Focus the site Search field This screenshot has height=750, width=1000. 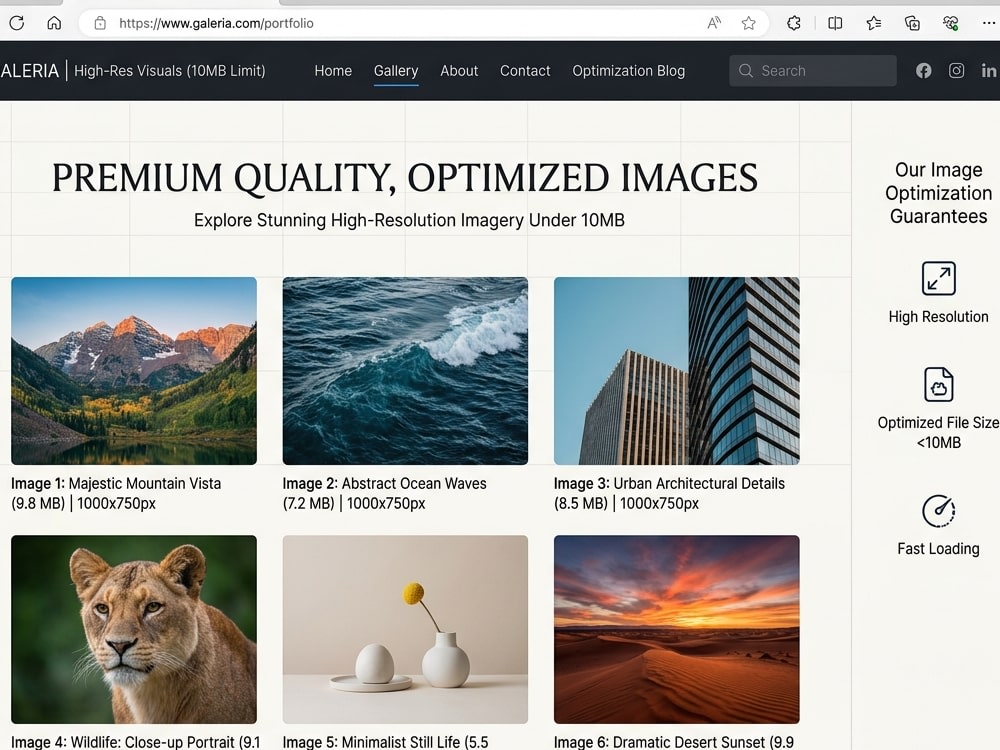(812, 71)
